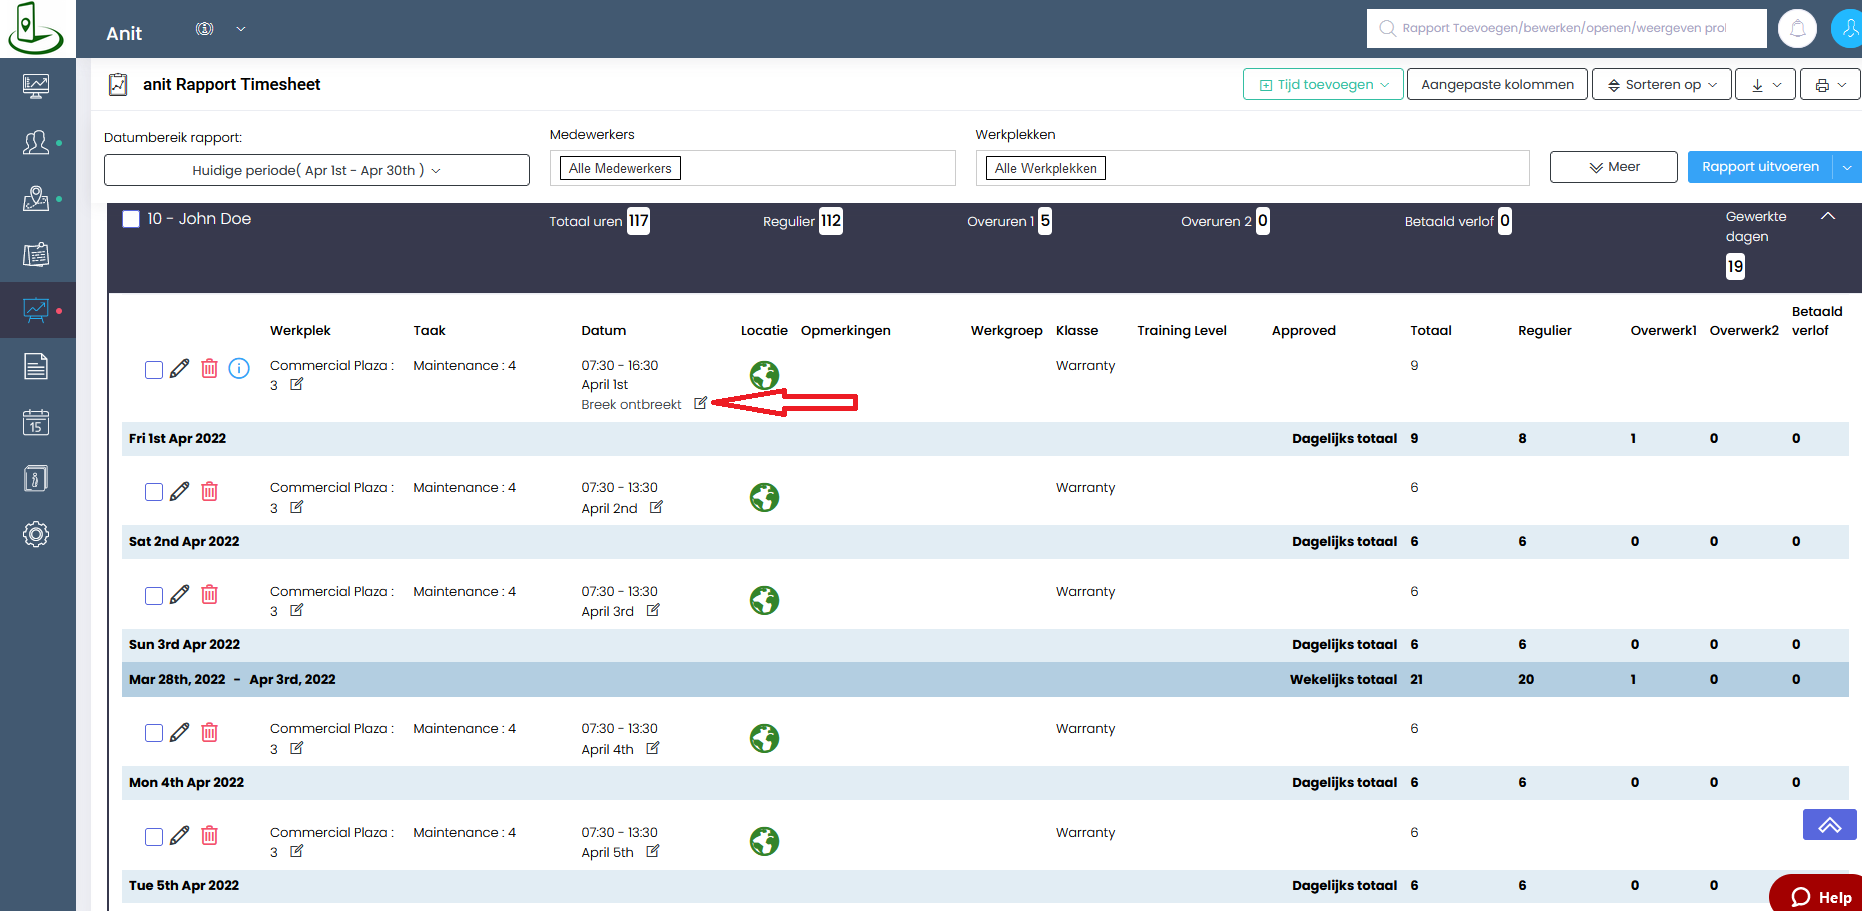Expand the Sorteren op dropdown
Image resolution: width=1862 pixels, height=911 pixels.
coord(1662,85)
